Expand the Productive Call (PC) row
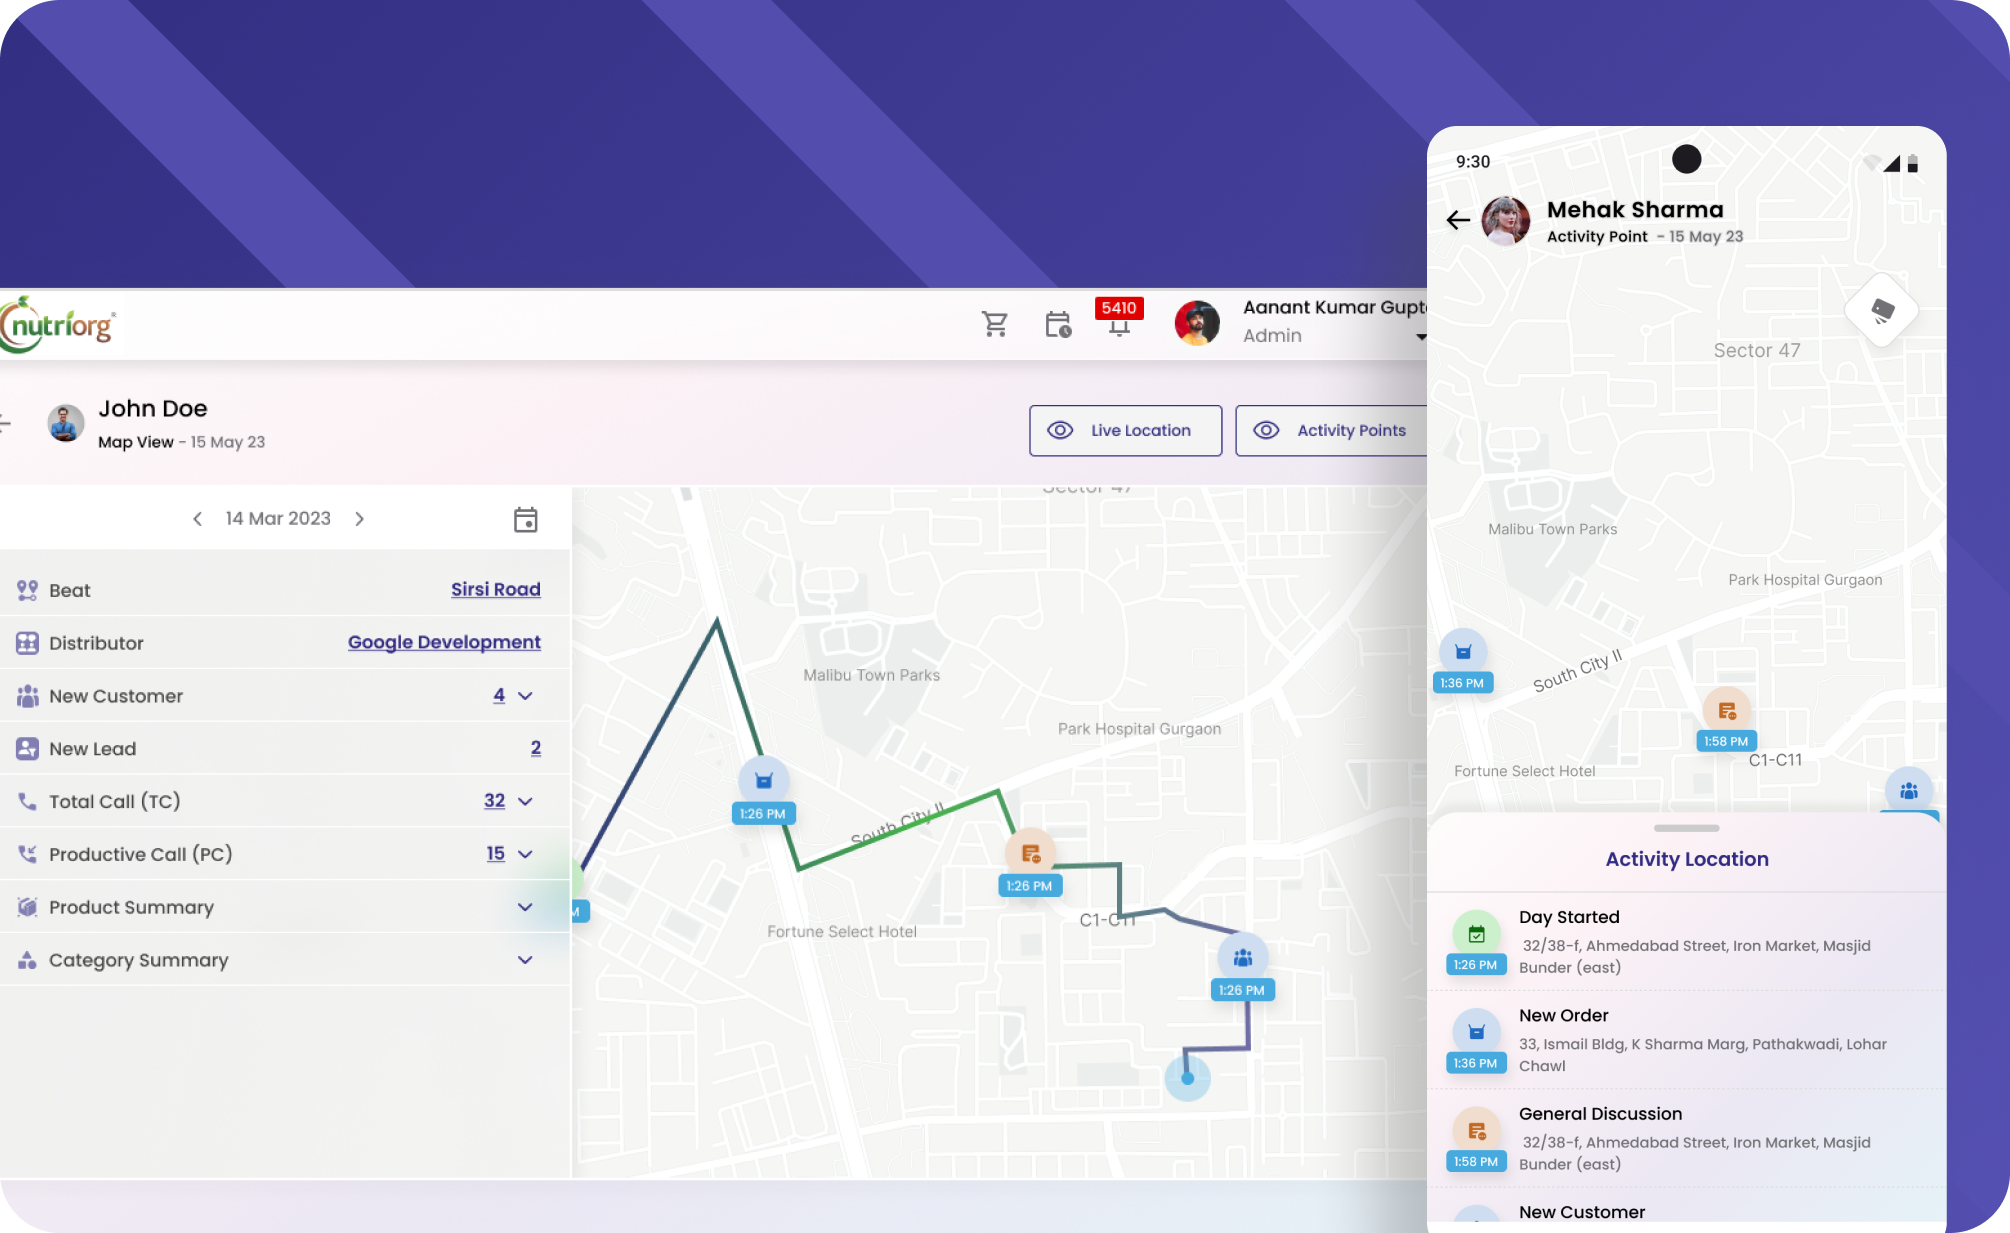Viewport: 2010px width, 1233px height. 525,854
